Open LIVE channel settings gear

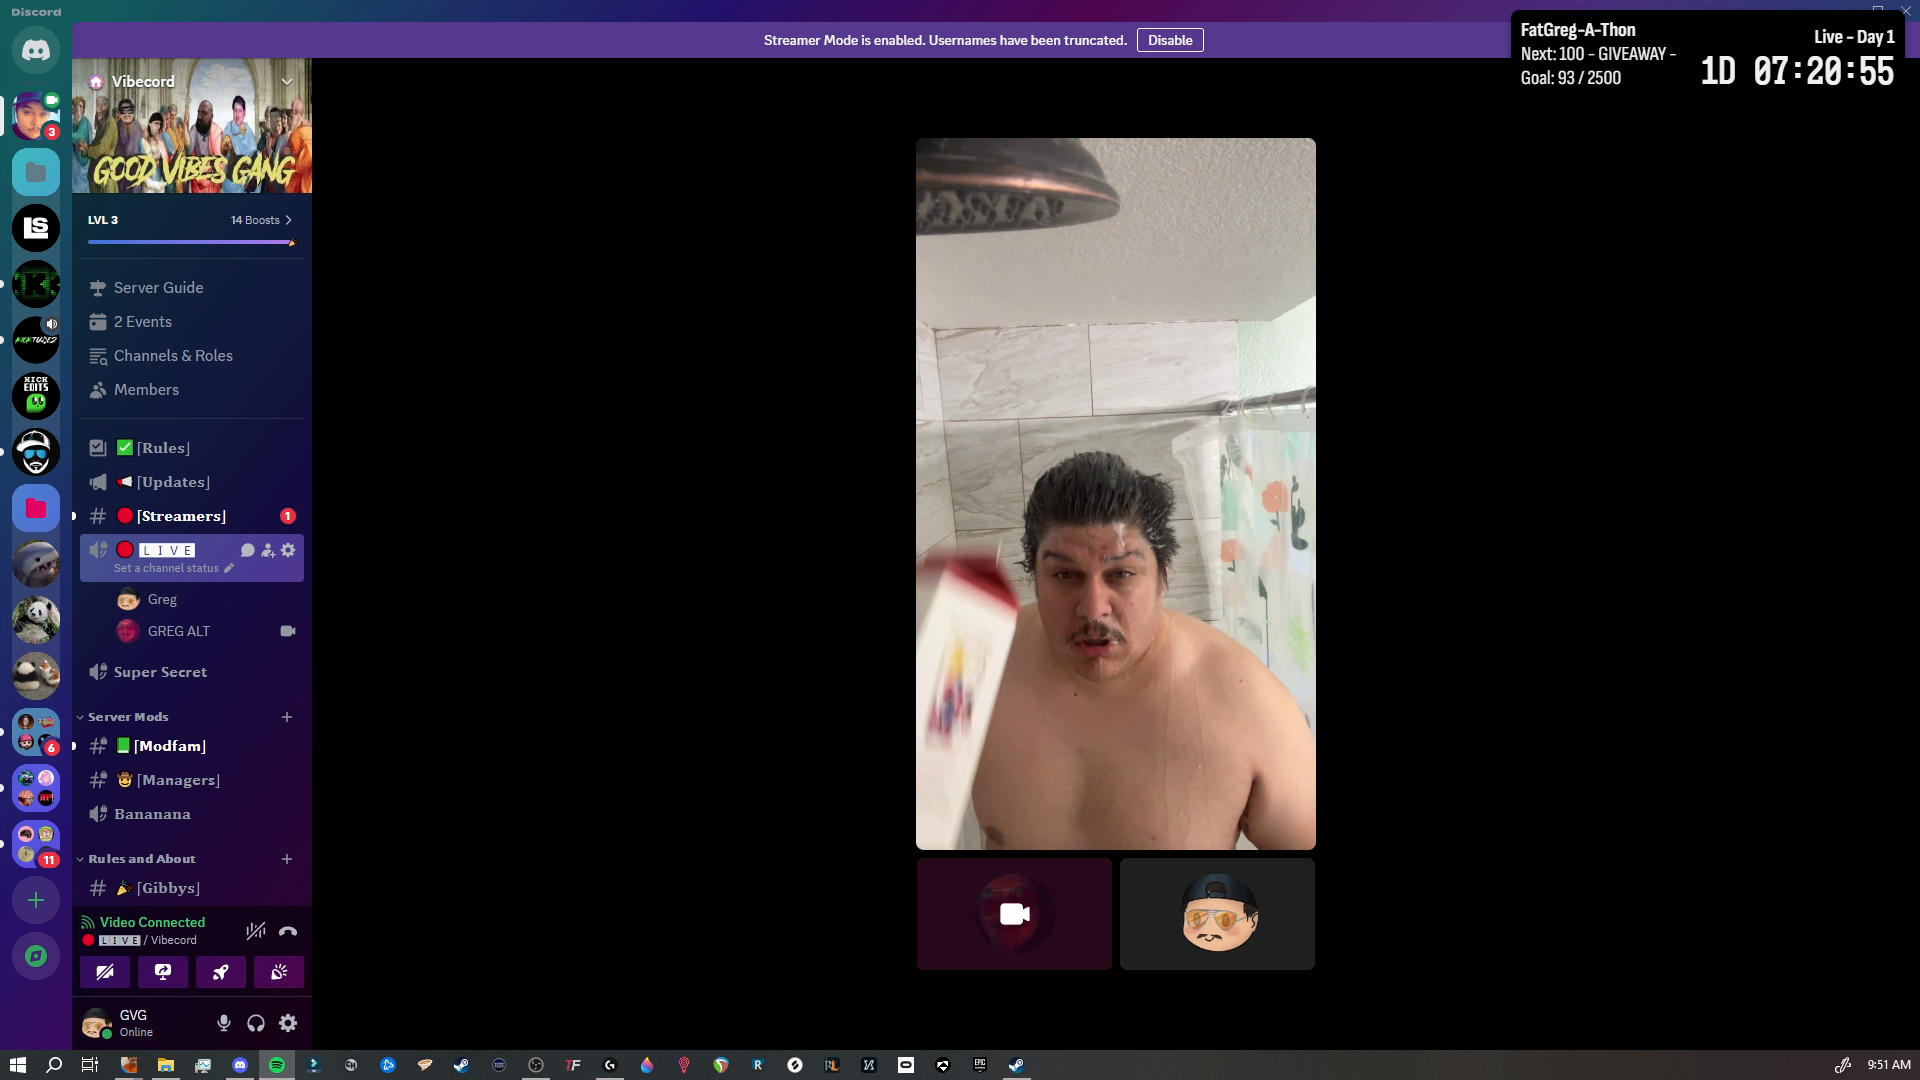pyautogui.click(x=288, y=550)
